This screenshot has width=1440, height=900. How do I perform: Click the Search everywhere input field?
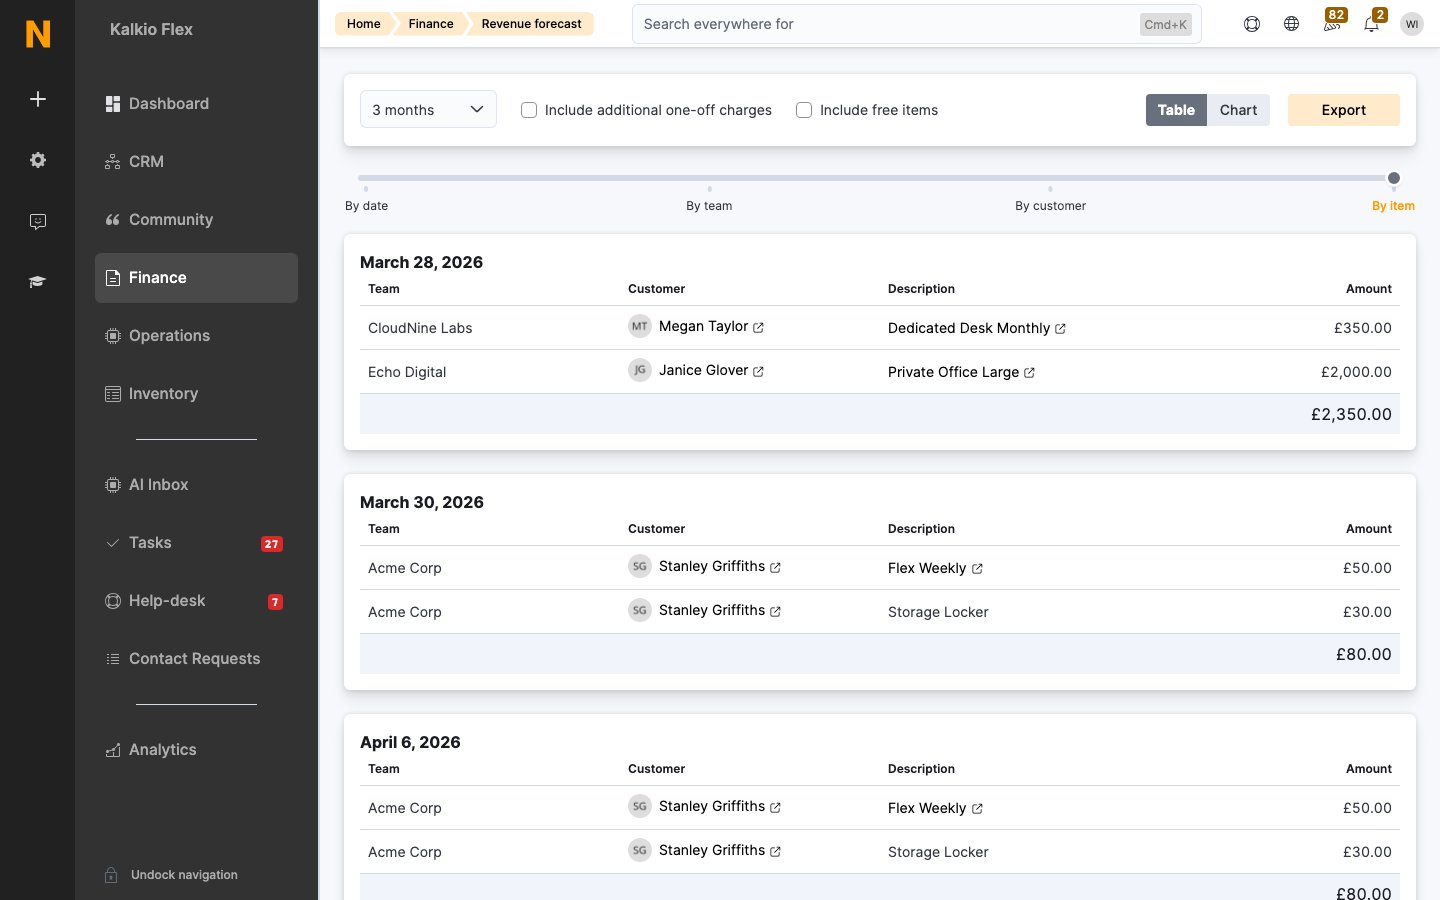(x=916, y=24)
